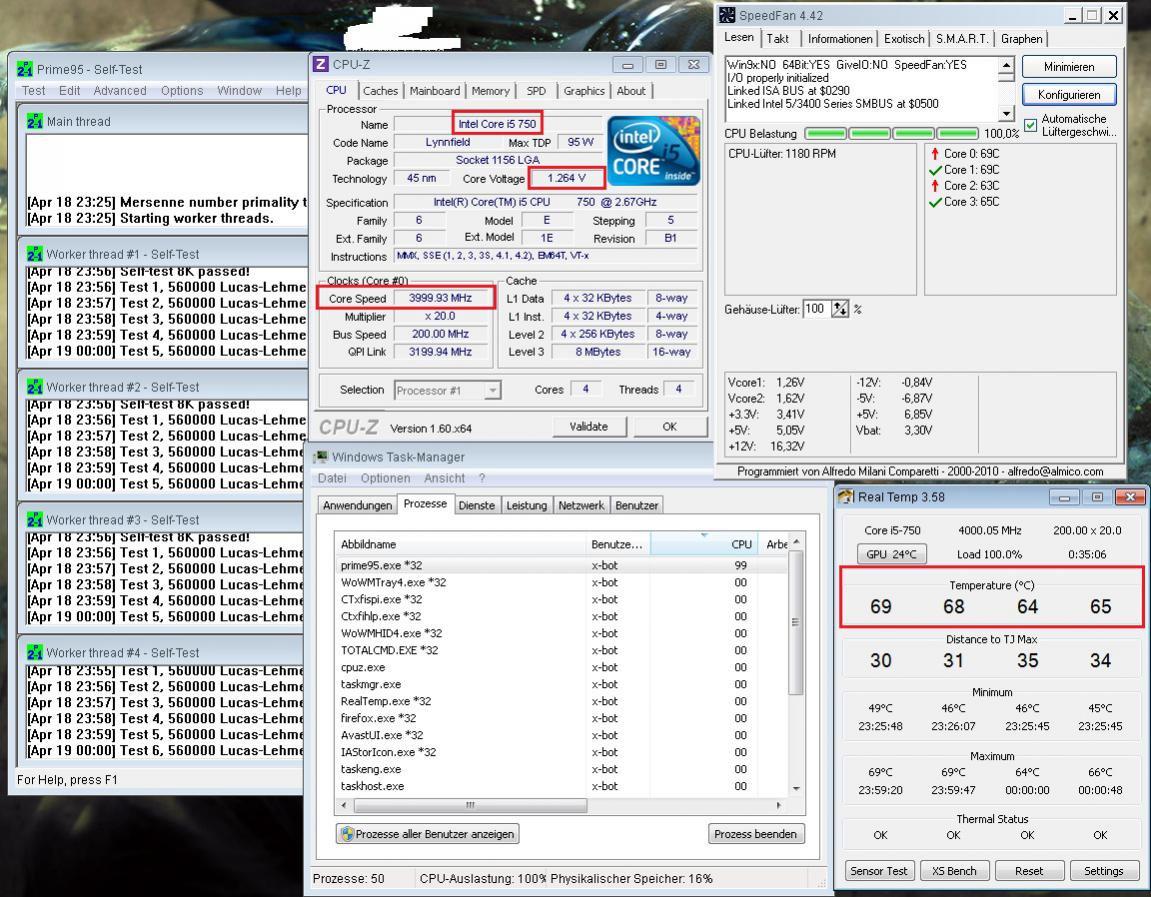Image resolution: width=1151 pixels, height=897 pixels.
Task: Select the prime95.exe *32 process row
Action: point(561,565)
